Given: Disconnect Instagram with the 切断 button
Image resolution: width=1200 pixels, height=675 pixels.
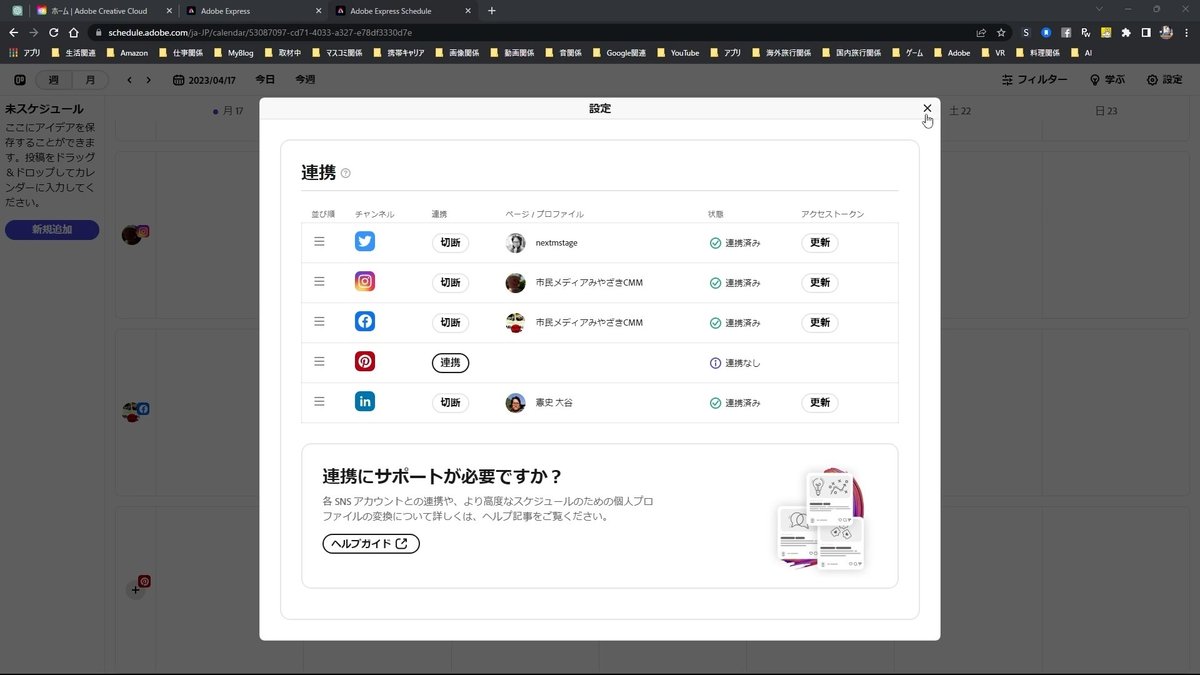Looking at the screenshot, I should point(450,282).
